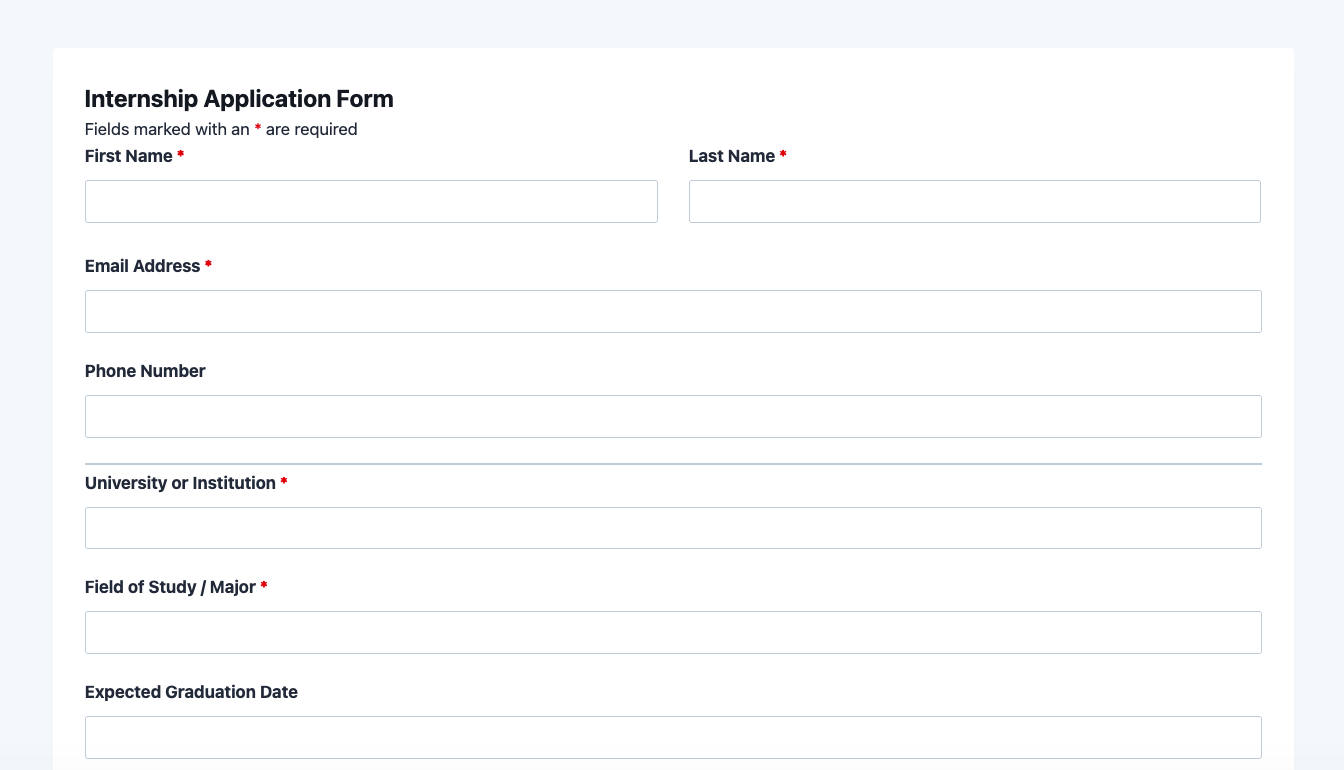
Task: Click the asterisk next to First Name
Action: (180, 156)
